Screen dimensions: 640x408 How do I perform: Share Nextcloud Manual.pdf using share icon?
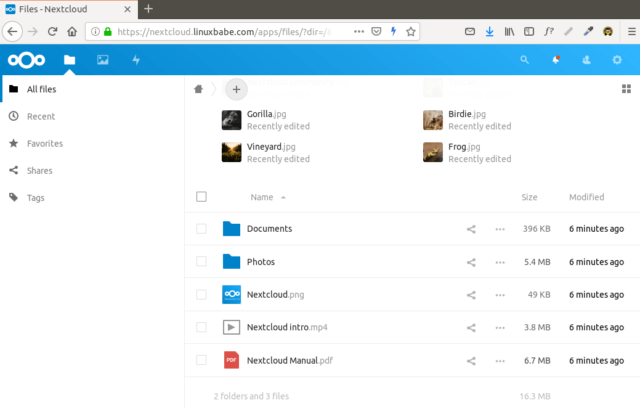471,360
